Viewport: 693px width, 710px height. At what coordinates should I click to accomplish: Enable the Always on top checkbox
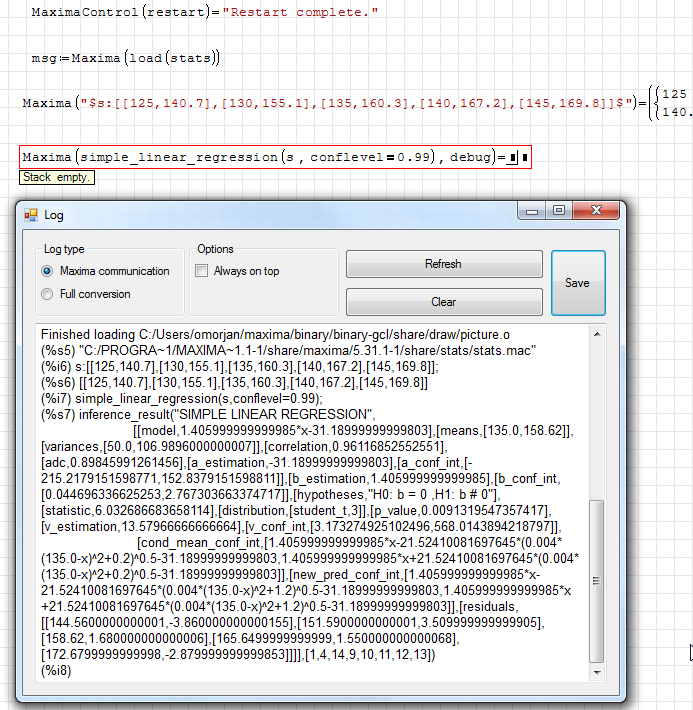[202, 271]
